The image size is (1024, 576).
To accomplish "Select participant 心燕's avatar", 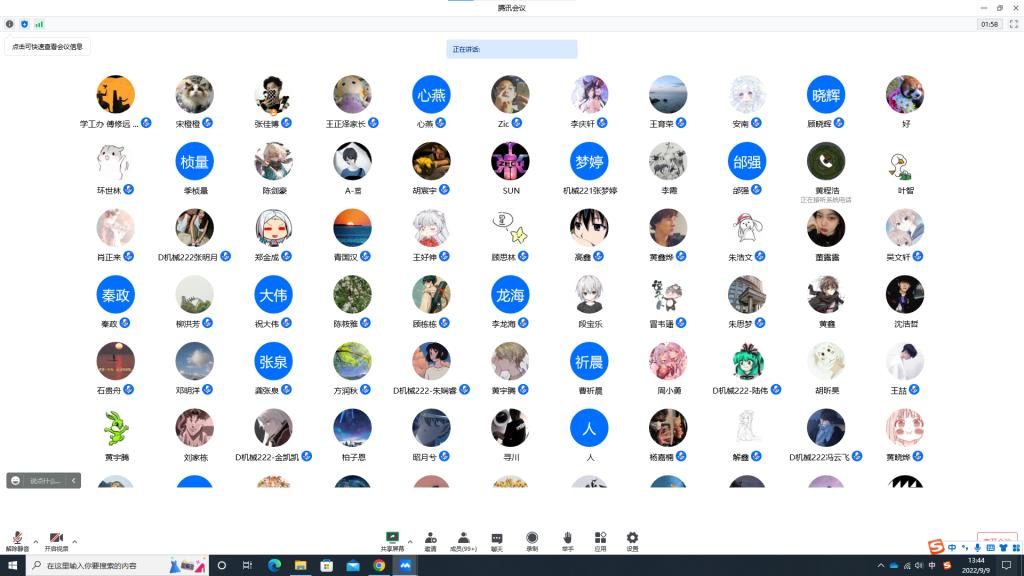I will coord(431,95).
